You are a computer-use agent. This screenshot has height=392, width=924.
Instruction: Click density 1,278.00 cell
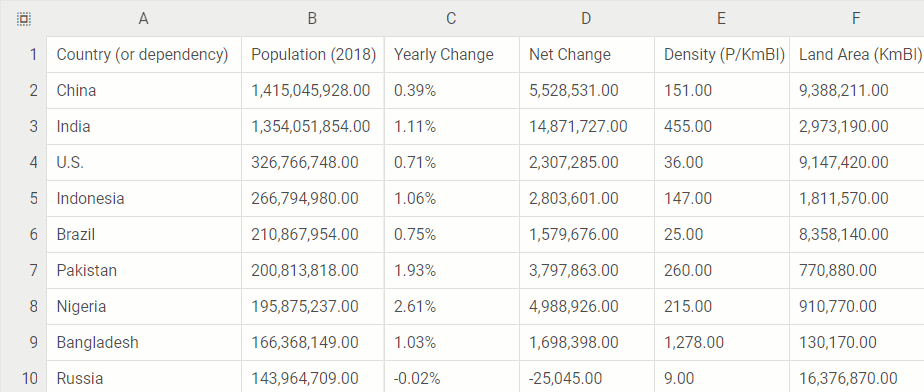pyautogui.click(x=721, y=342)
